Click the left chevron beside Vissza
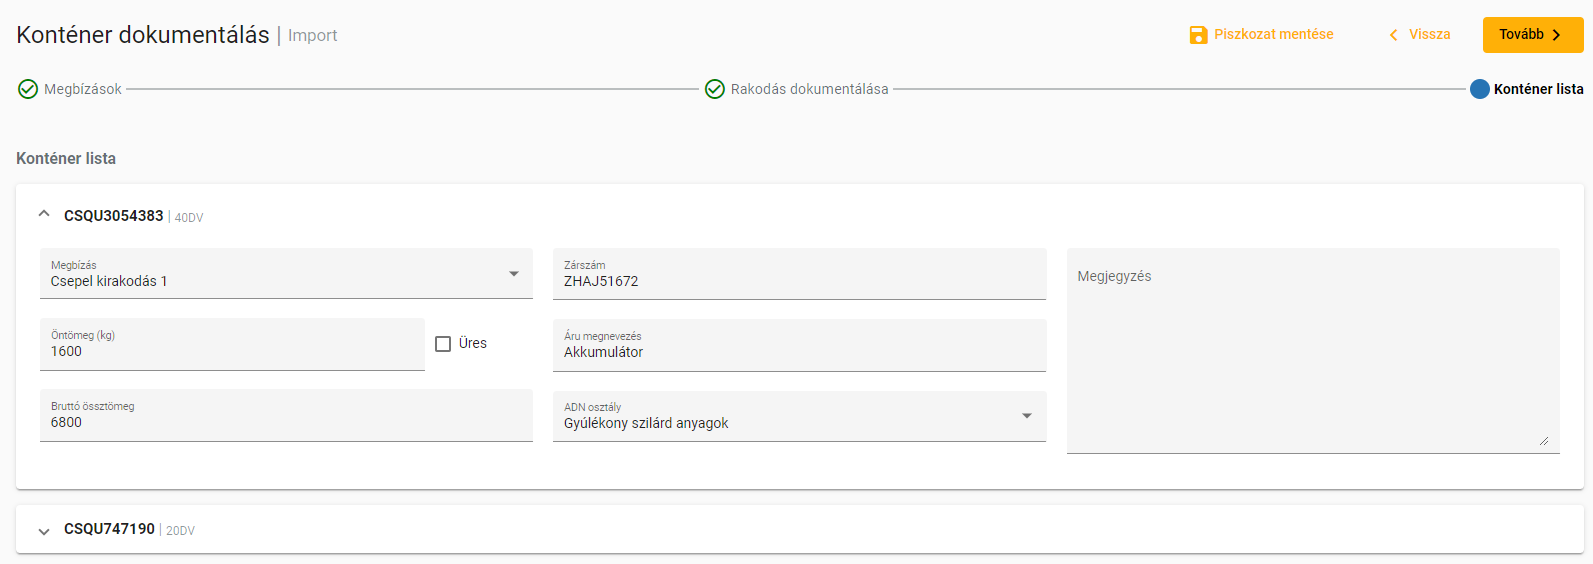Image resolution: width=1593 pixels, height=564 pixels. (x=1393, y=35)
